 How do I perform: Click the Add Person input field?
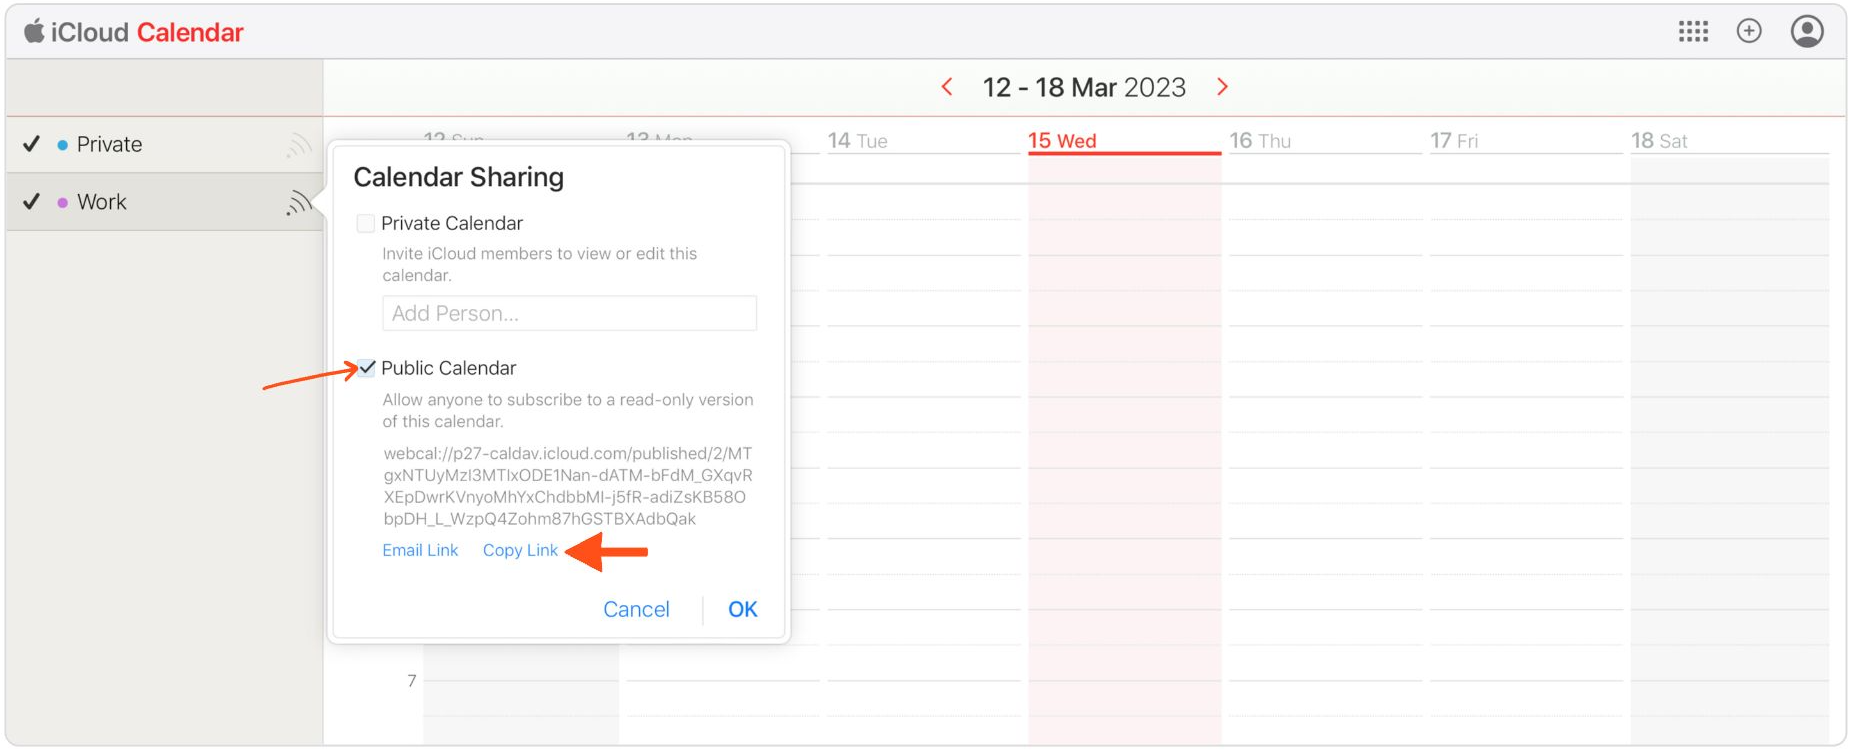569,313
